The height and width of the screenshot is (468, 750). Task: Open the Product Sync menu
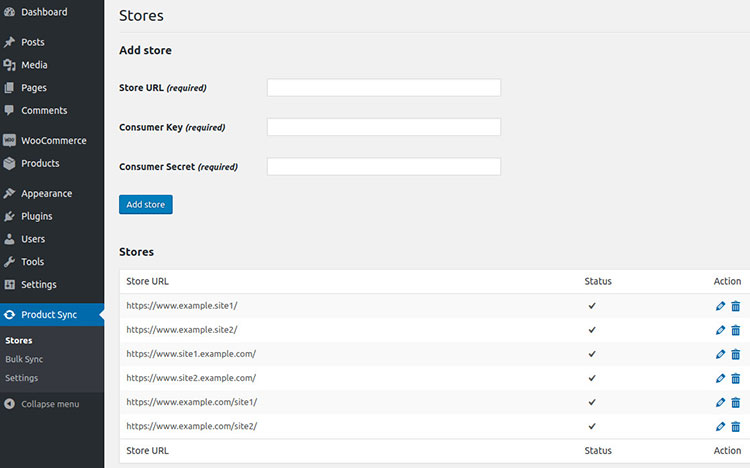[49, 315]
